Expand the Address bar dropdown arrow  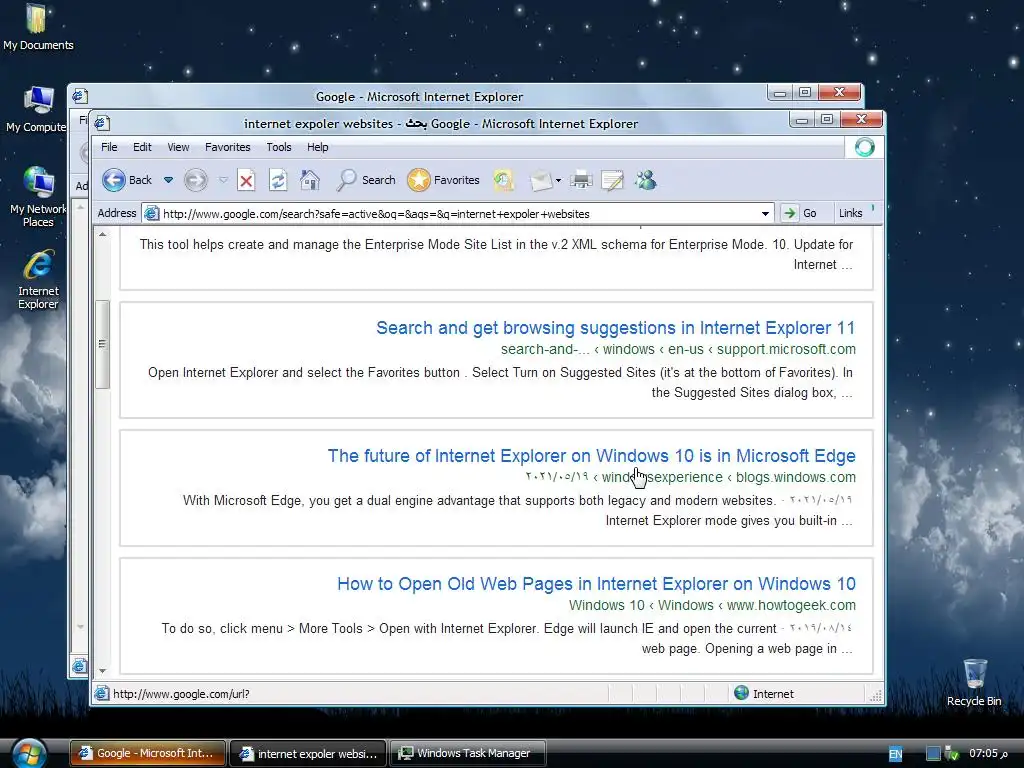765,214
